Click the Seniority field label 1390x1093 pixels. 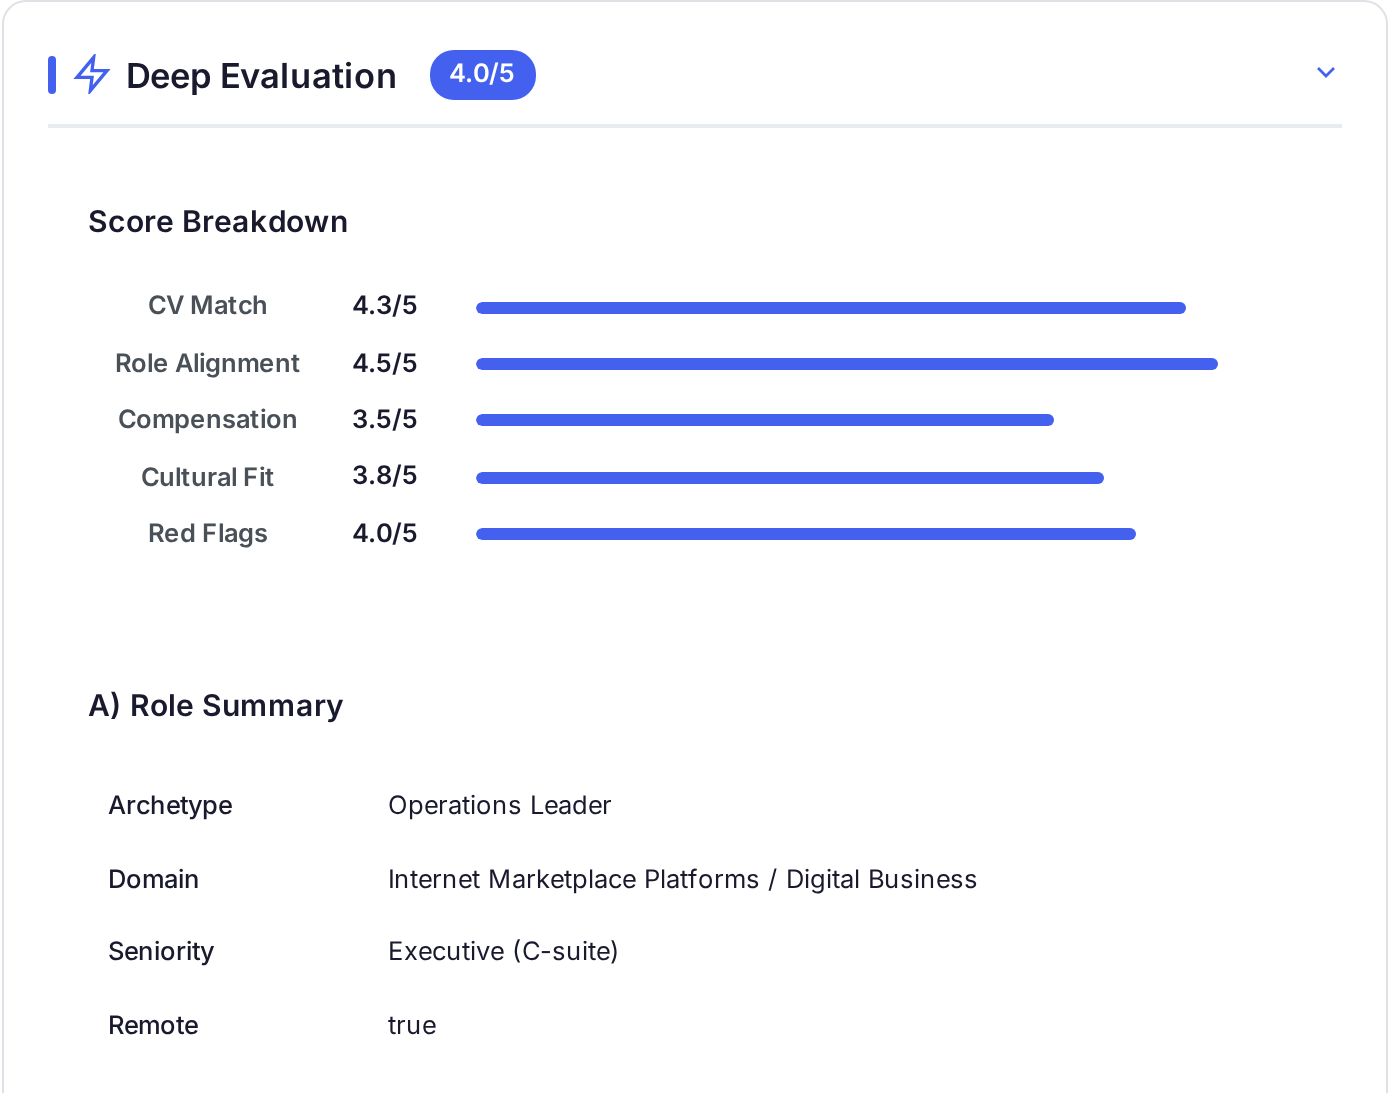(x=161, y=952)
